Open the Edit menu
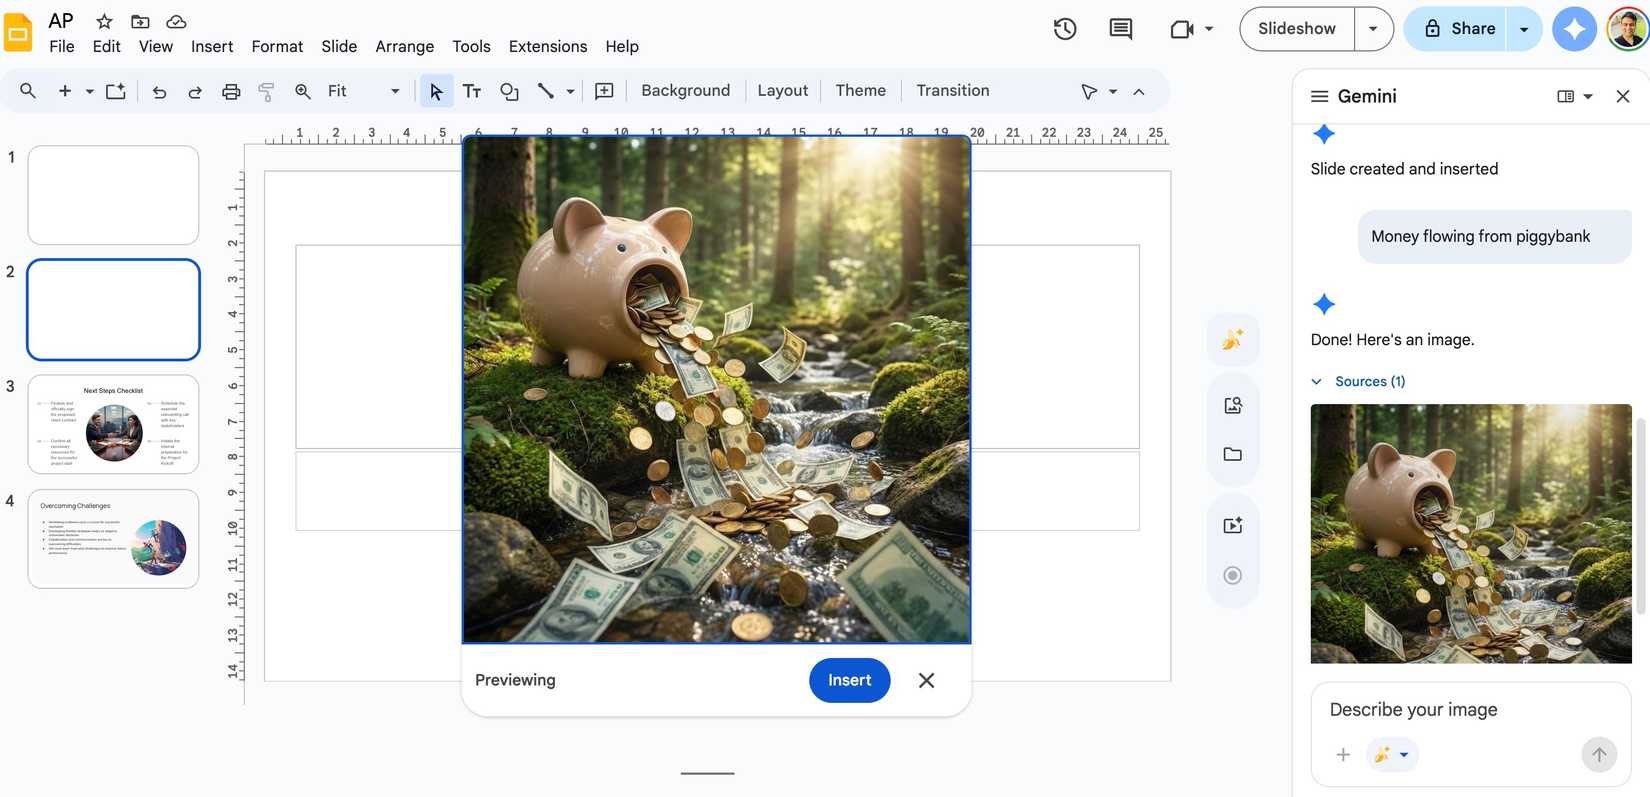This screenshot has width=1650, height=797. (106, 46)
